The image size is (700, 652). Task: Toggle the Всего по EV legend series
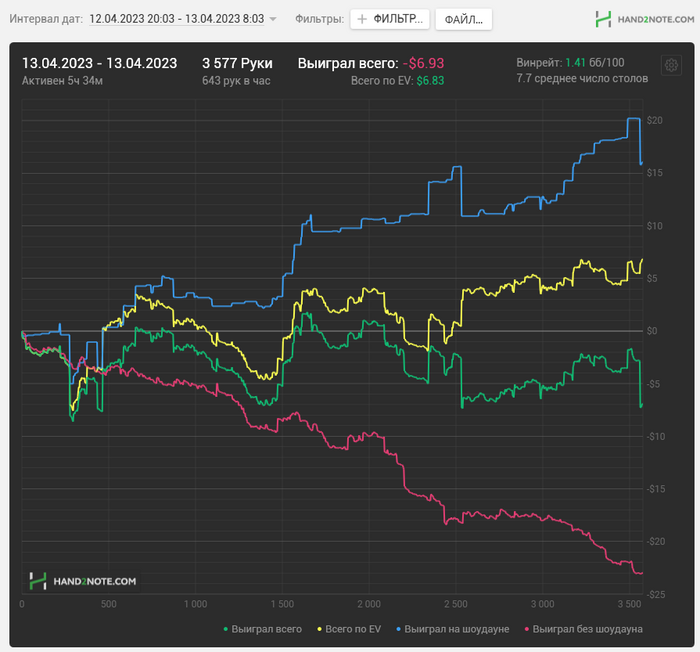coord(349,629)
